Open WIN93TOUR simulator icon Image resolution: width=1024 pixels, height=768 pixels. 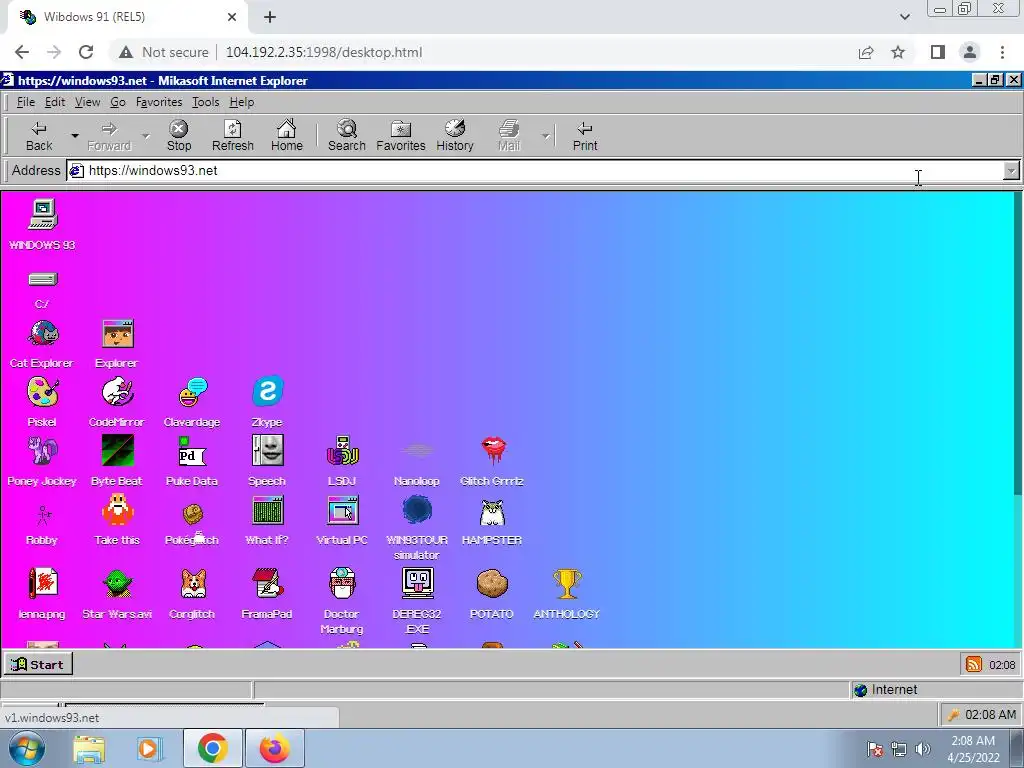[x=417, y=510]
